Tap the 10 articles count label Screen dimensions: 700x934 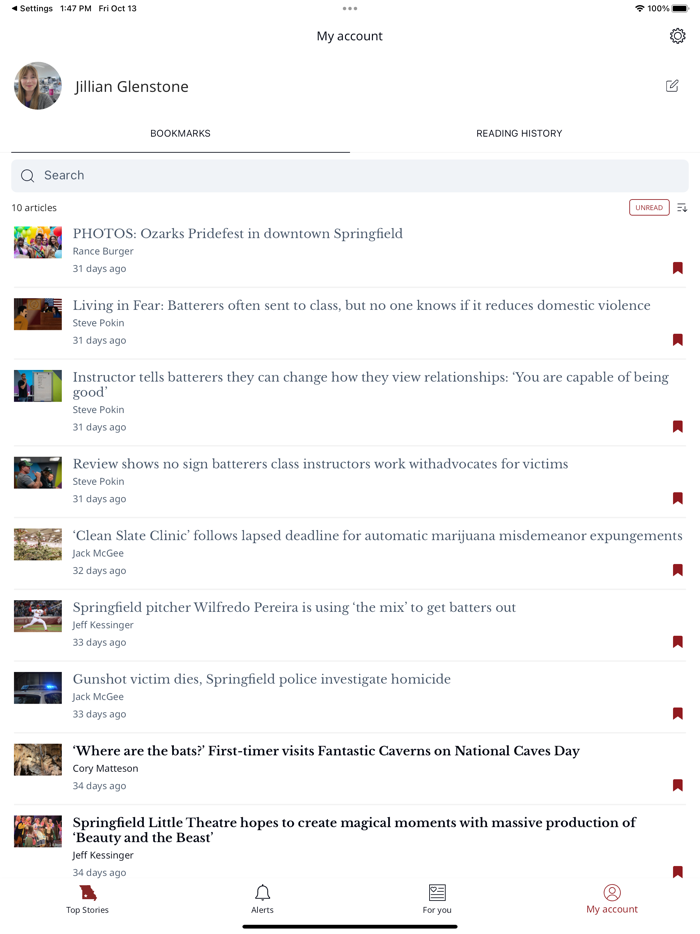coord(34,207)
